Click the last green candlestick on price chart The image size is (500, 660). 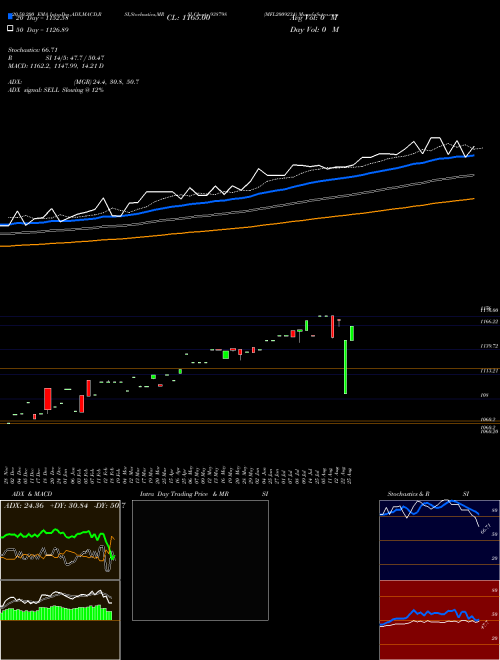pos(352,333)
